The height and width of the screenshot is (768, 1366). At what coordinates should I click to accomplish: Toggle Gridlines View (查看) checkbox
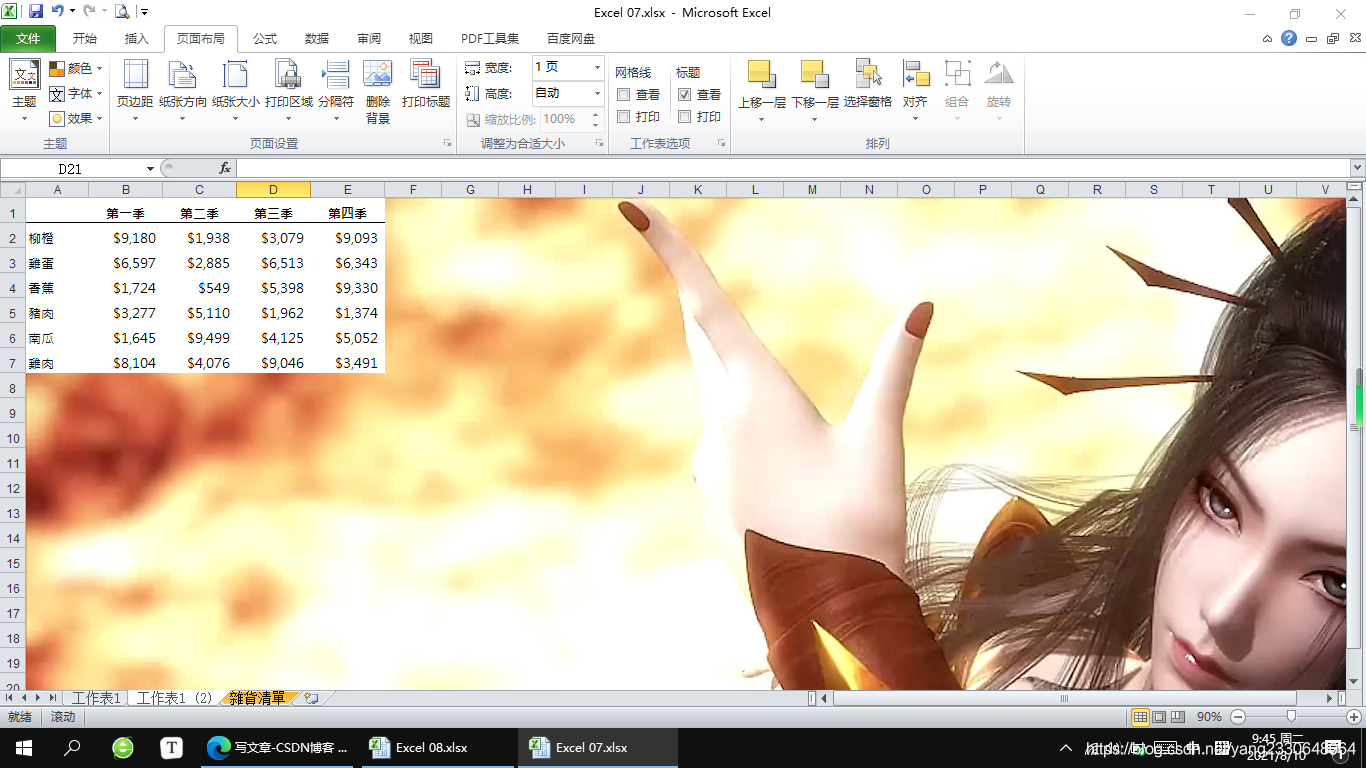[x=623, y=94]
